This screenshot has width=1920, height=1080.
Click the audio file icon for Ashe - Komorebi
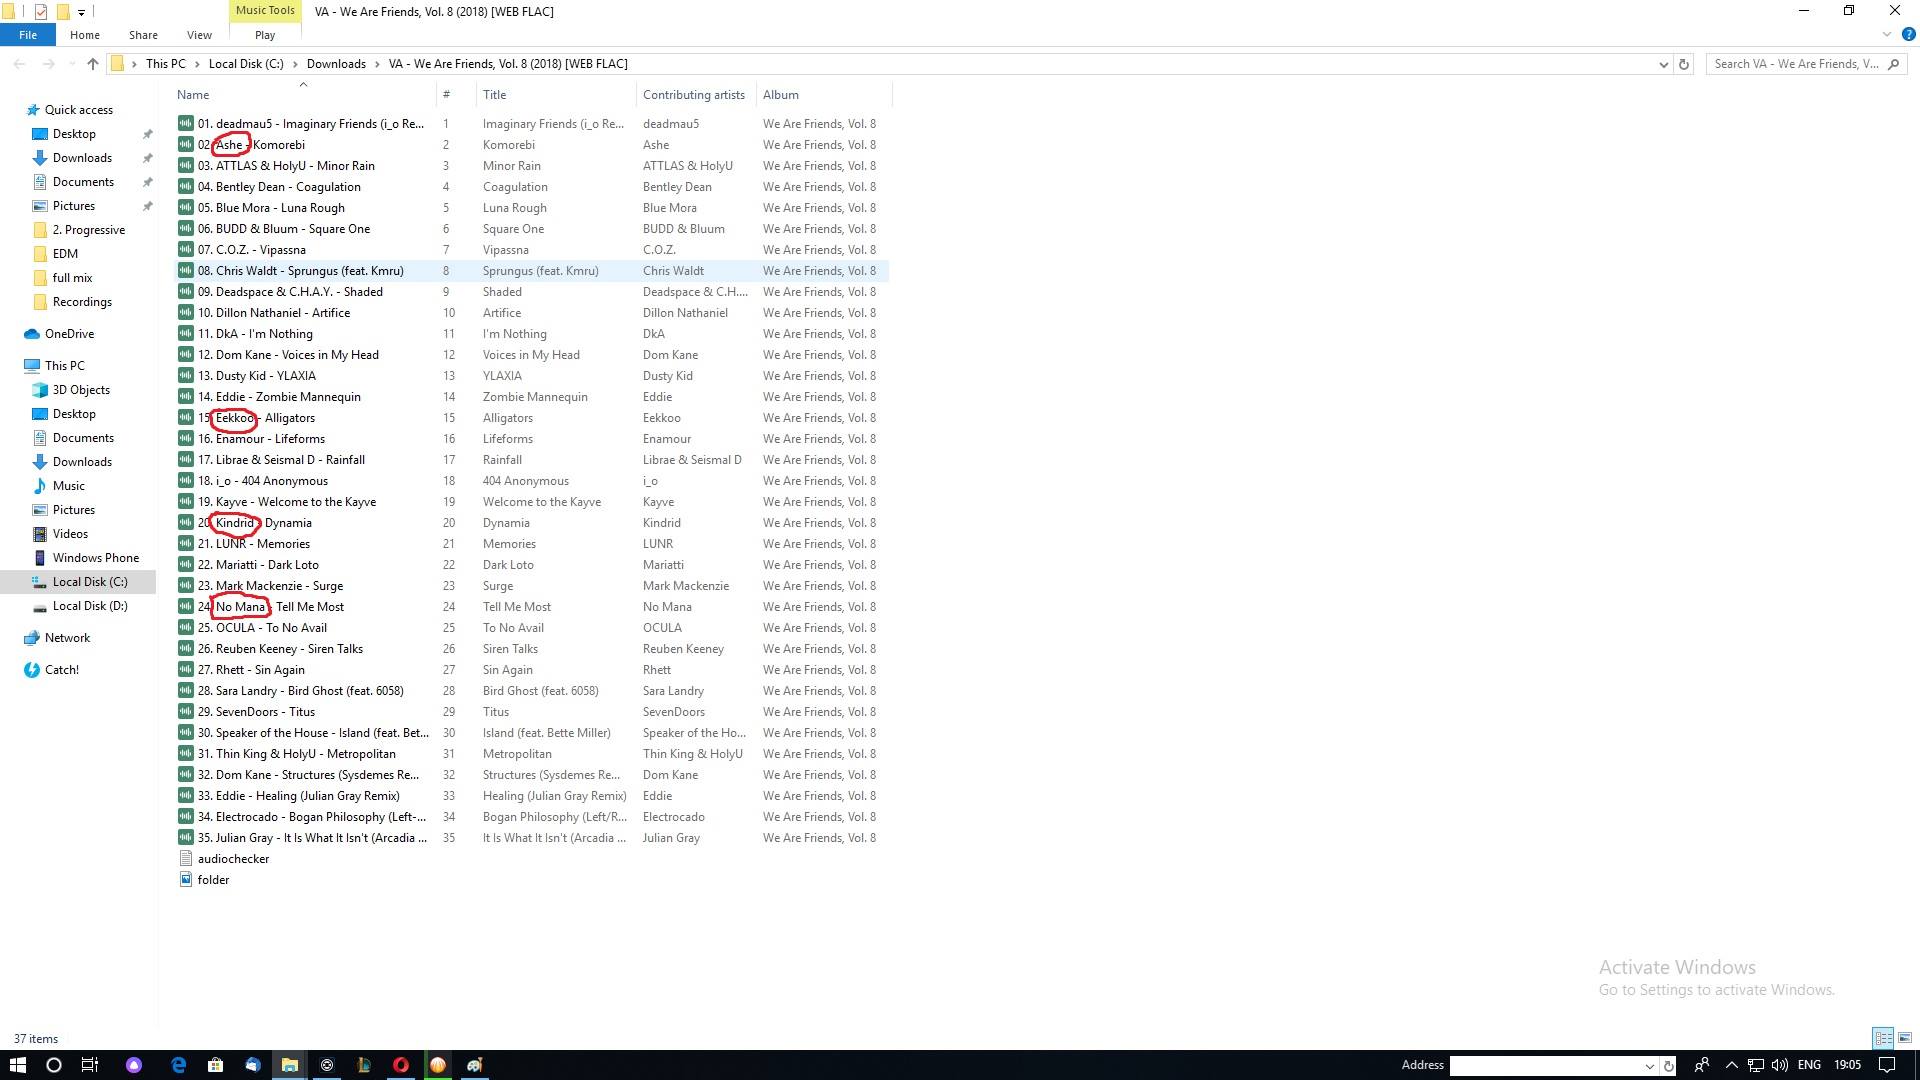click(x=185, y=145)
